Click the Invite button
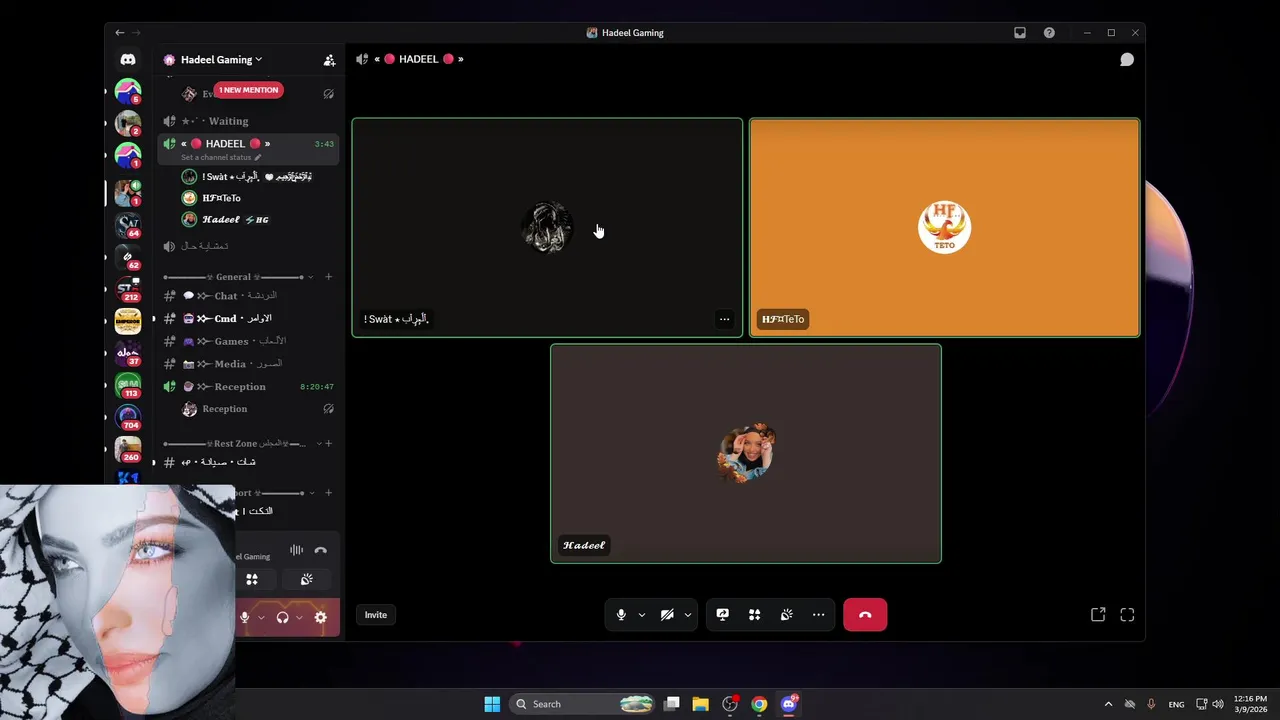The image size is (1280, 720). coord(376,615)
